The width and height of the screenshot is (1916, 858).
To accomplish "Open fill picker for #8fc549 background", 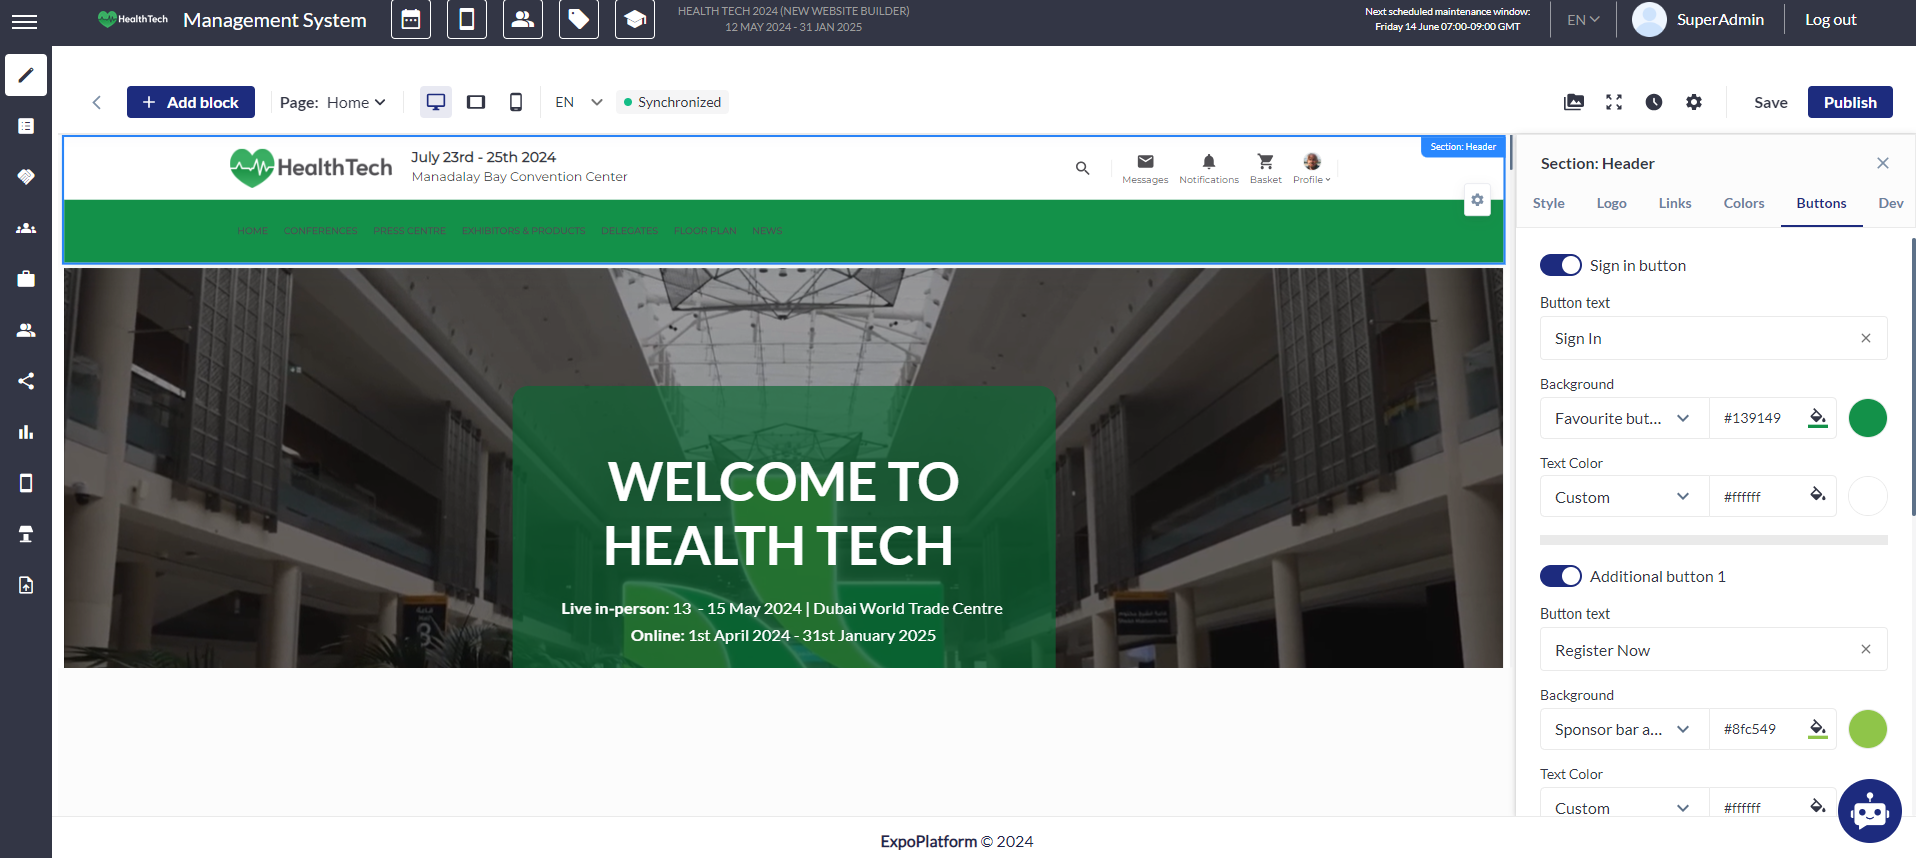I will 1818,729.
